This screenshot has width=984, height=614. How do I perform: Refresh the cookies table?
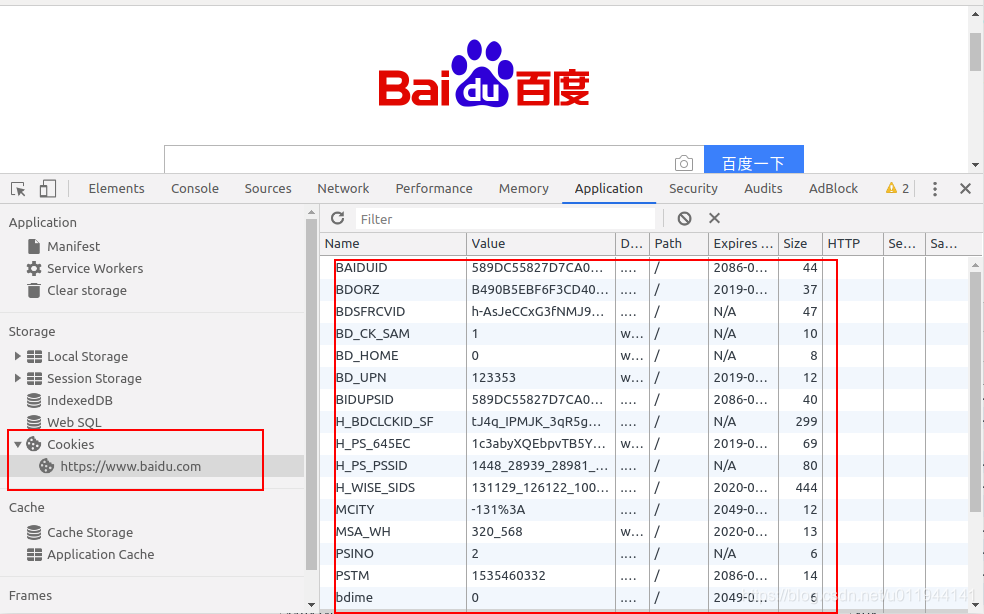[x=338, y=218]
